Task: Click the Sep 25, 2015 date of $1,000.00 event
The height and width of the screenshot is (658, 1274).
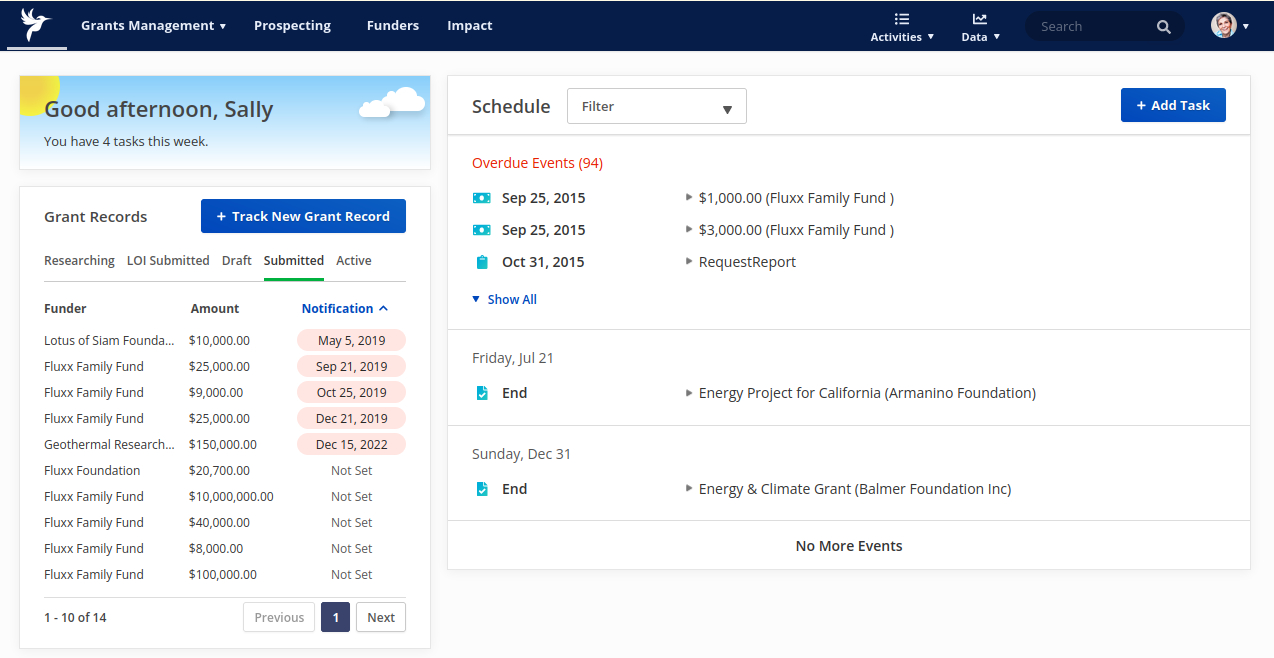Action: [544, 198]
